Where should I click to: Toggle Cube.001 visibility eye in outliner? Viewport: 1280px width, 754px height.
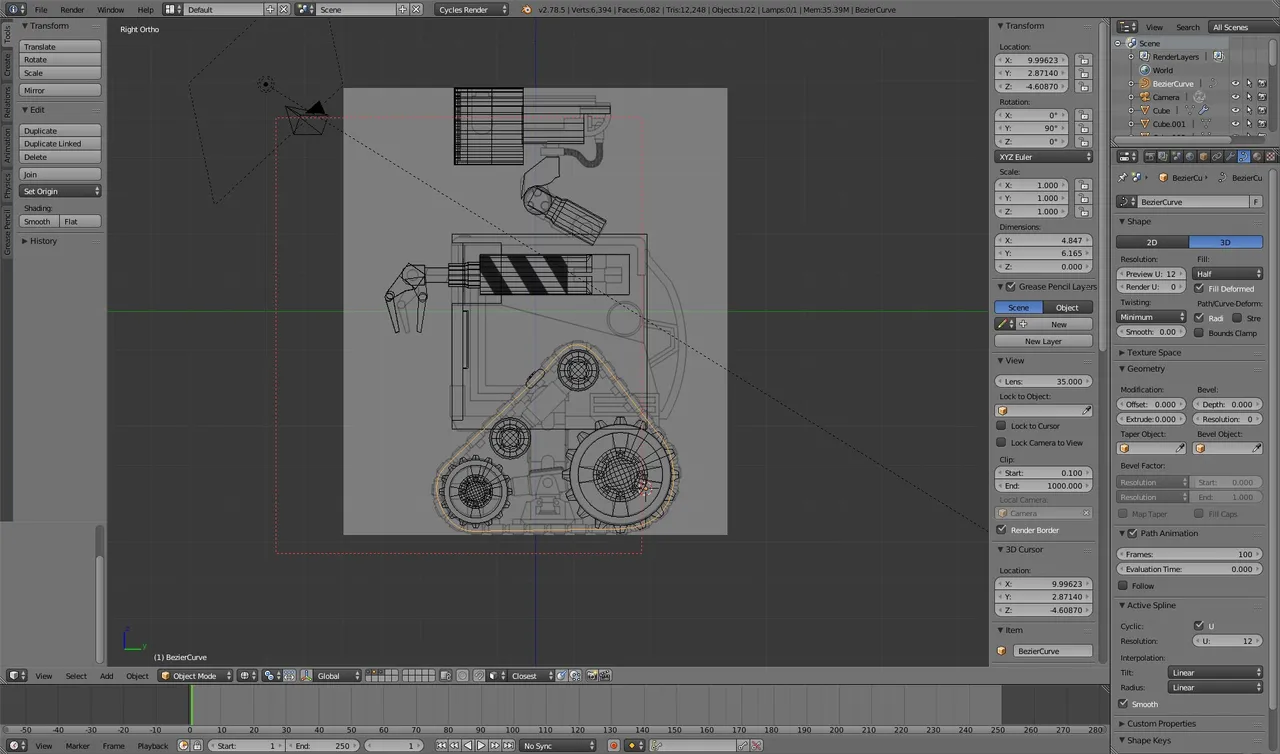tap(1235, 124)
